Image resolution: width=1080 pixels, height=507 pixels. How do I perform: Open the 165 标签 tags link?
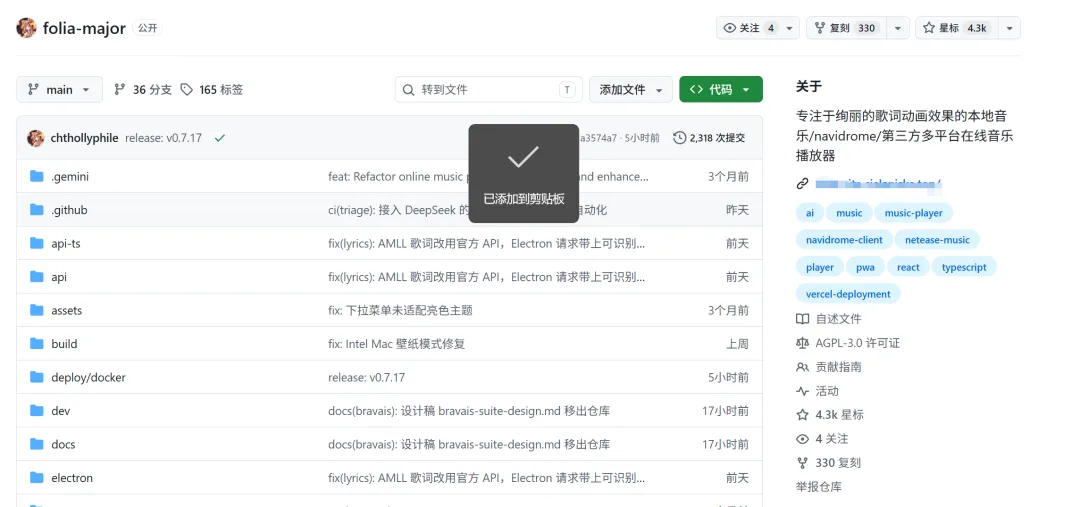(211, 90)
